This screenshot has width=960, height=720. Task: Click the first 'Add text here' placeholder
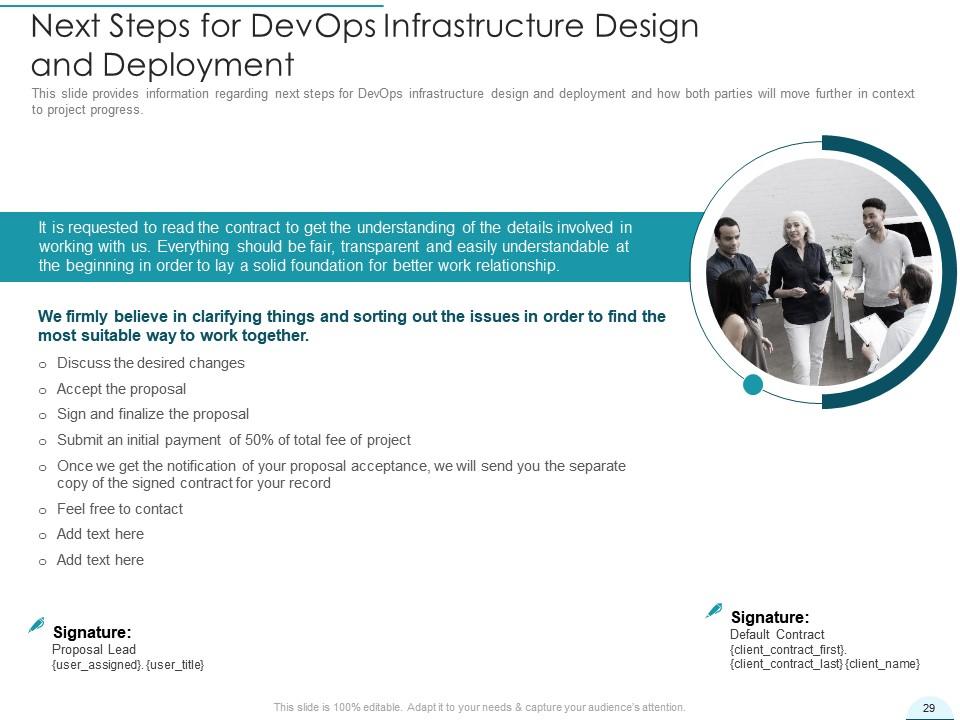coord(100,534)
